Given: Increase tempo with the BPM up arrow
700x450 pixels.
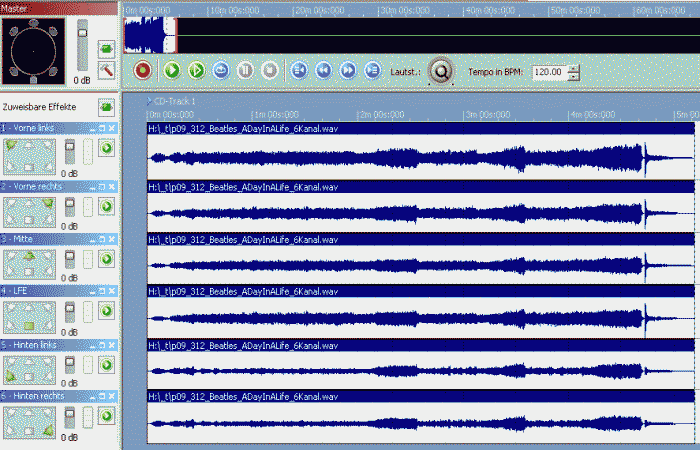Looking at the screenshot, I should [573, 68].
